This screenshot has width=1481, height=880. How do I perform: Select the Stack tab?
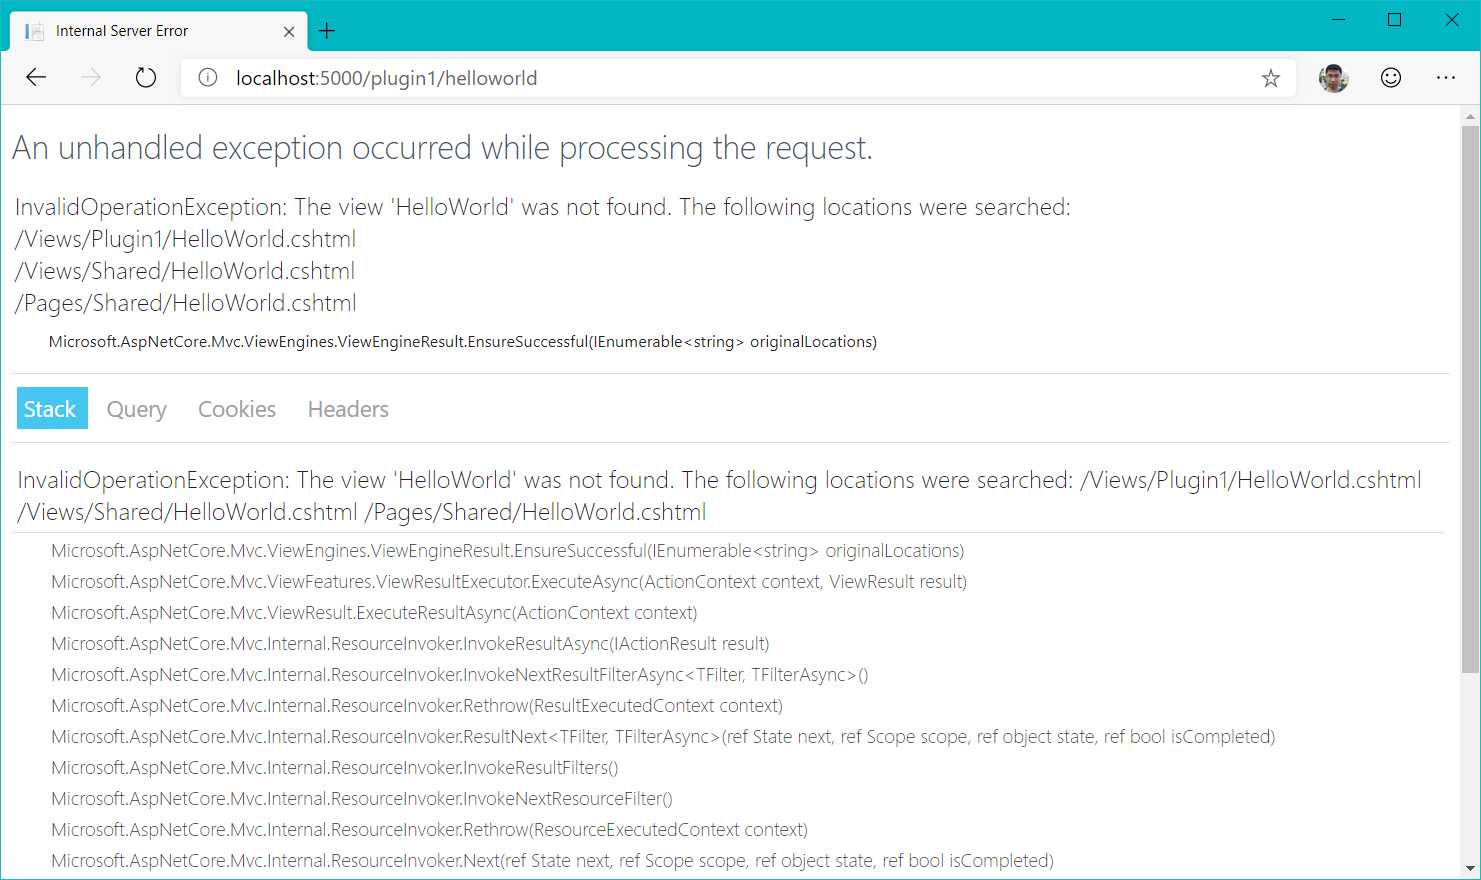pos(52,408)
